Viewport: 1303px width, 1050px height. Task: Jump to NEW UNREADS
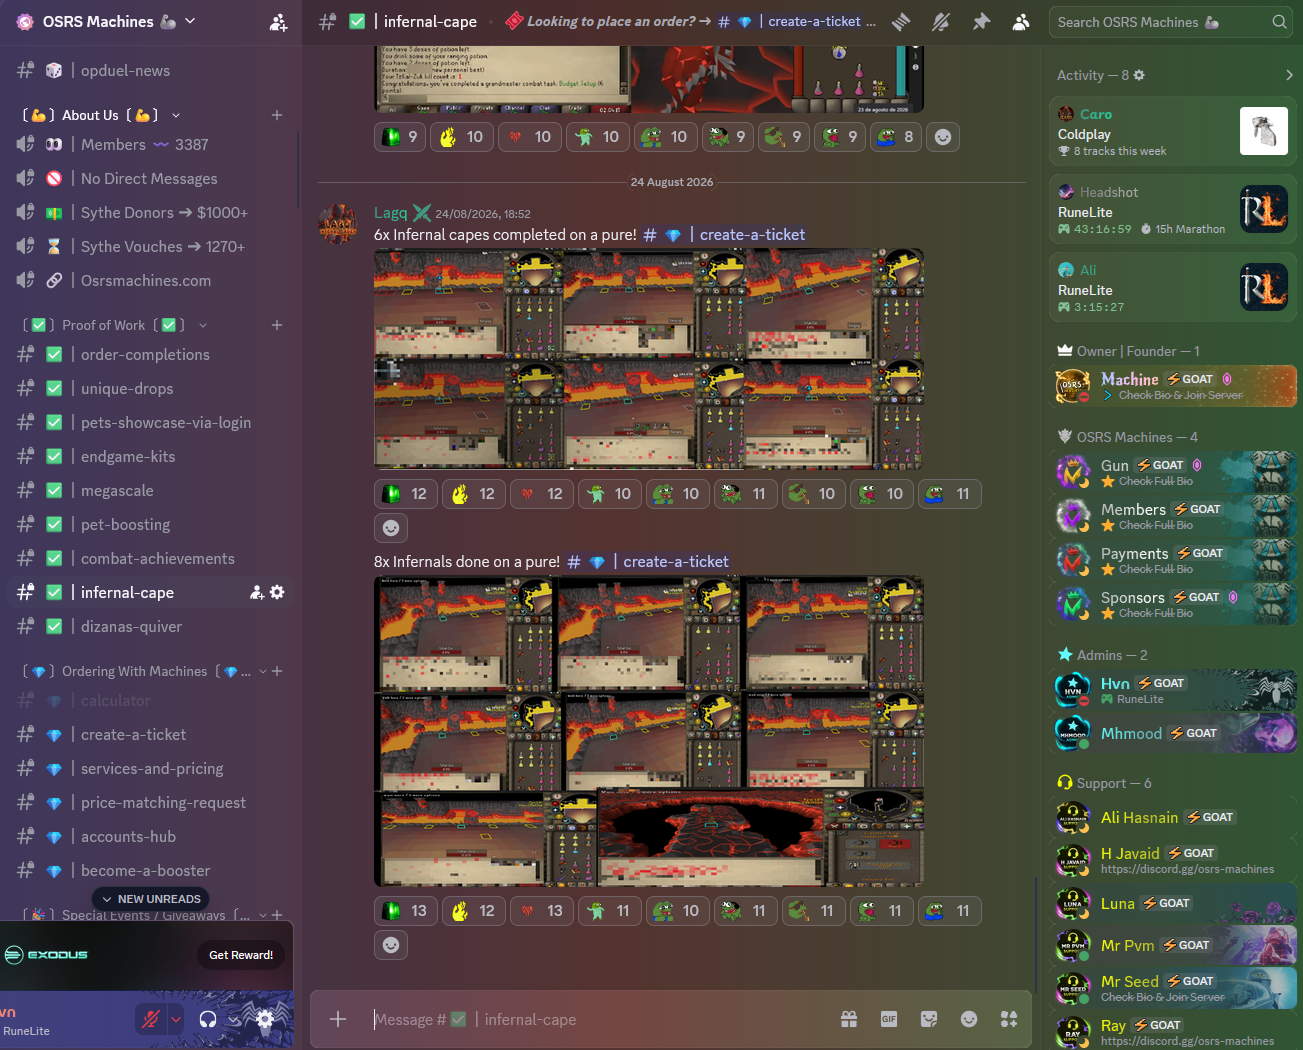pyautogui.click(x=151, y=899)
